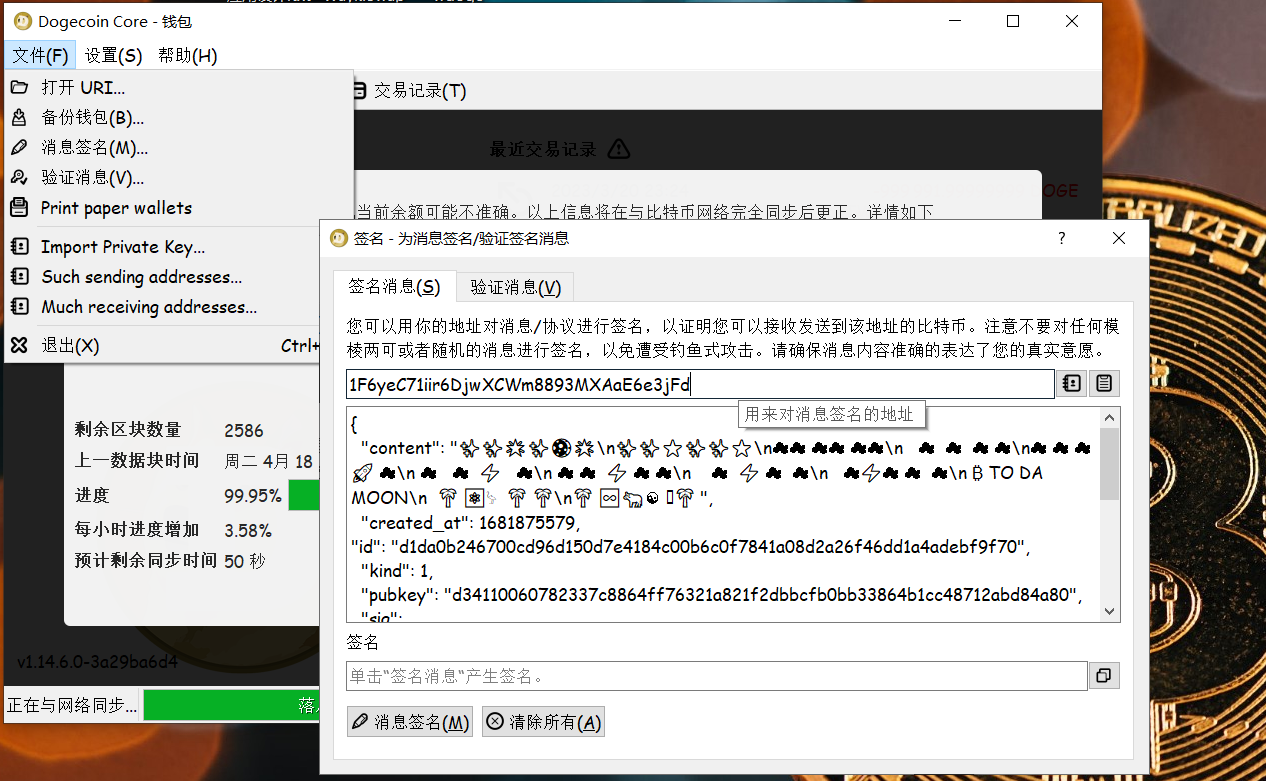Click the 最近交易记录 heading
The width and height of the screenshot is (1266, 781).
pyautogui.click(x=543, y=150)
